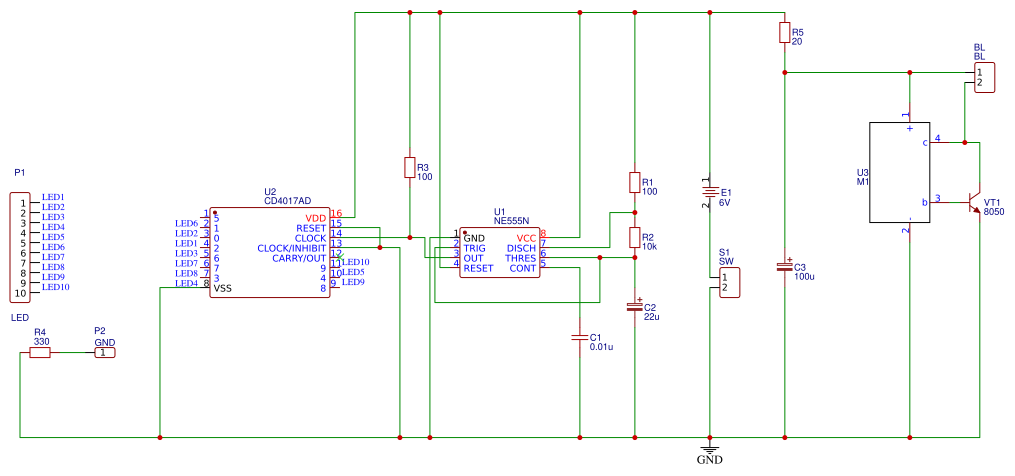The image size is (1015, 476).
Task: Click LED10 net label at U2 pin 11
Action: pyautogui.click(x=355, y=262)
